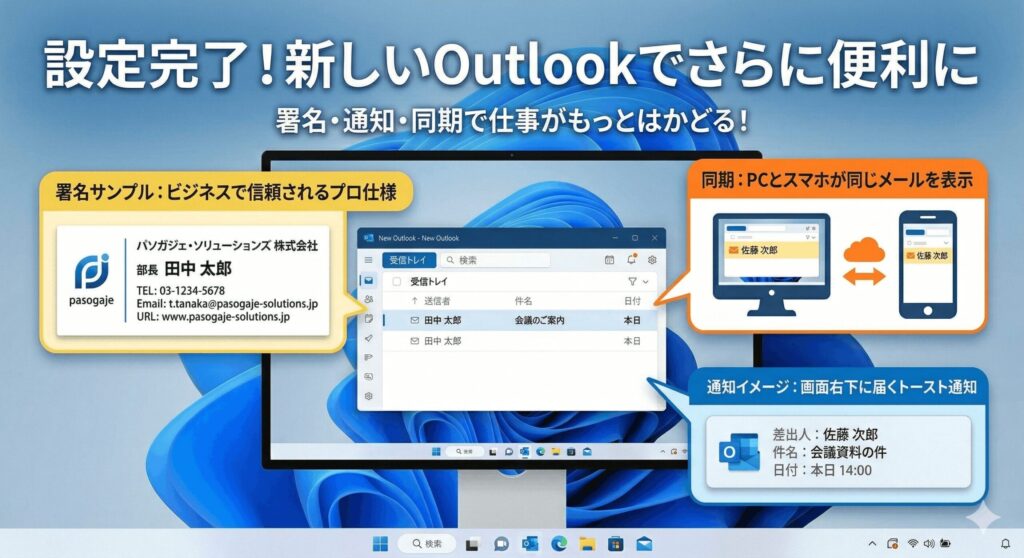Tick the select-all checkbox beside 受信トレイ header
This screenshot has width=1024, height=558.
click(x=396, y=282)
